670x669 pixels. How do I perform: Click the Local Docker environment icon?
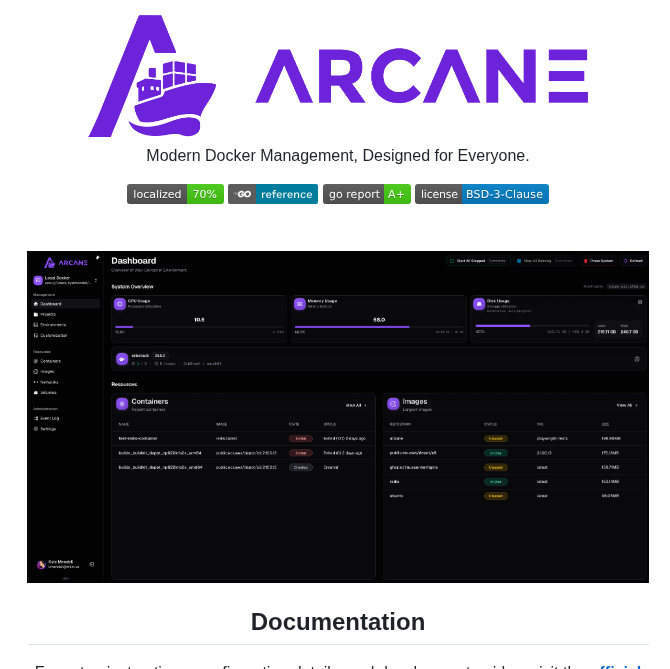38,280
